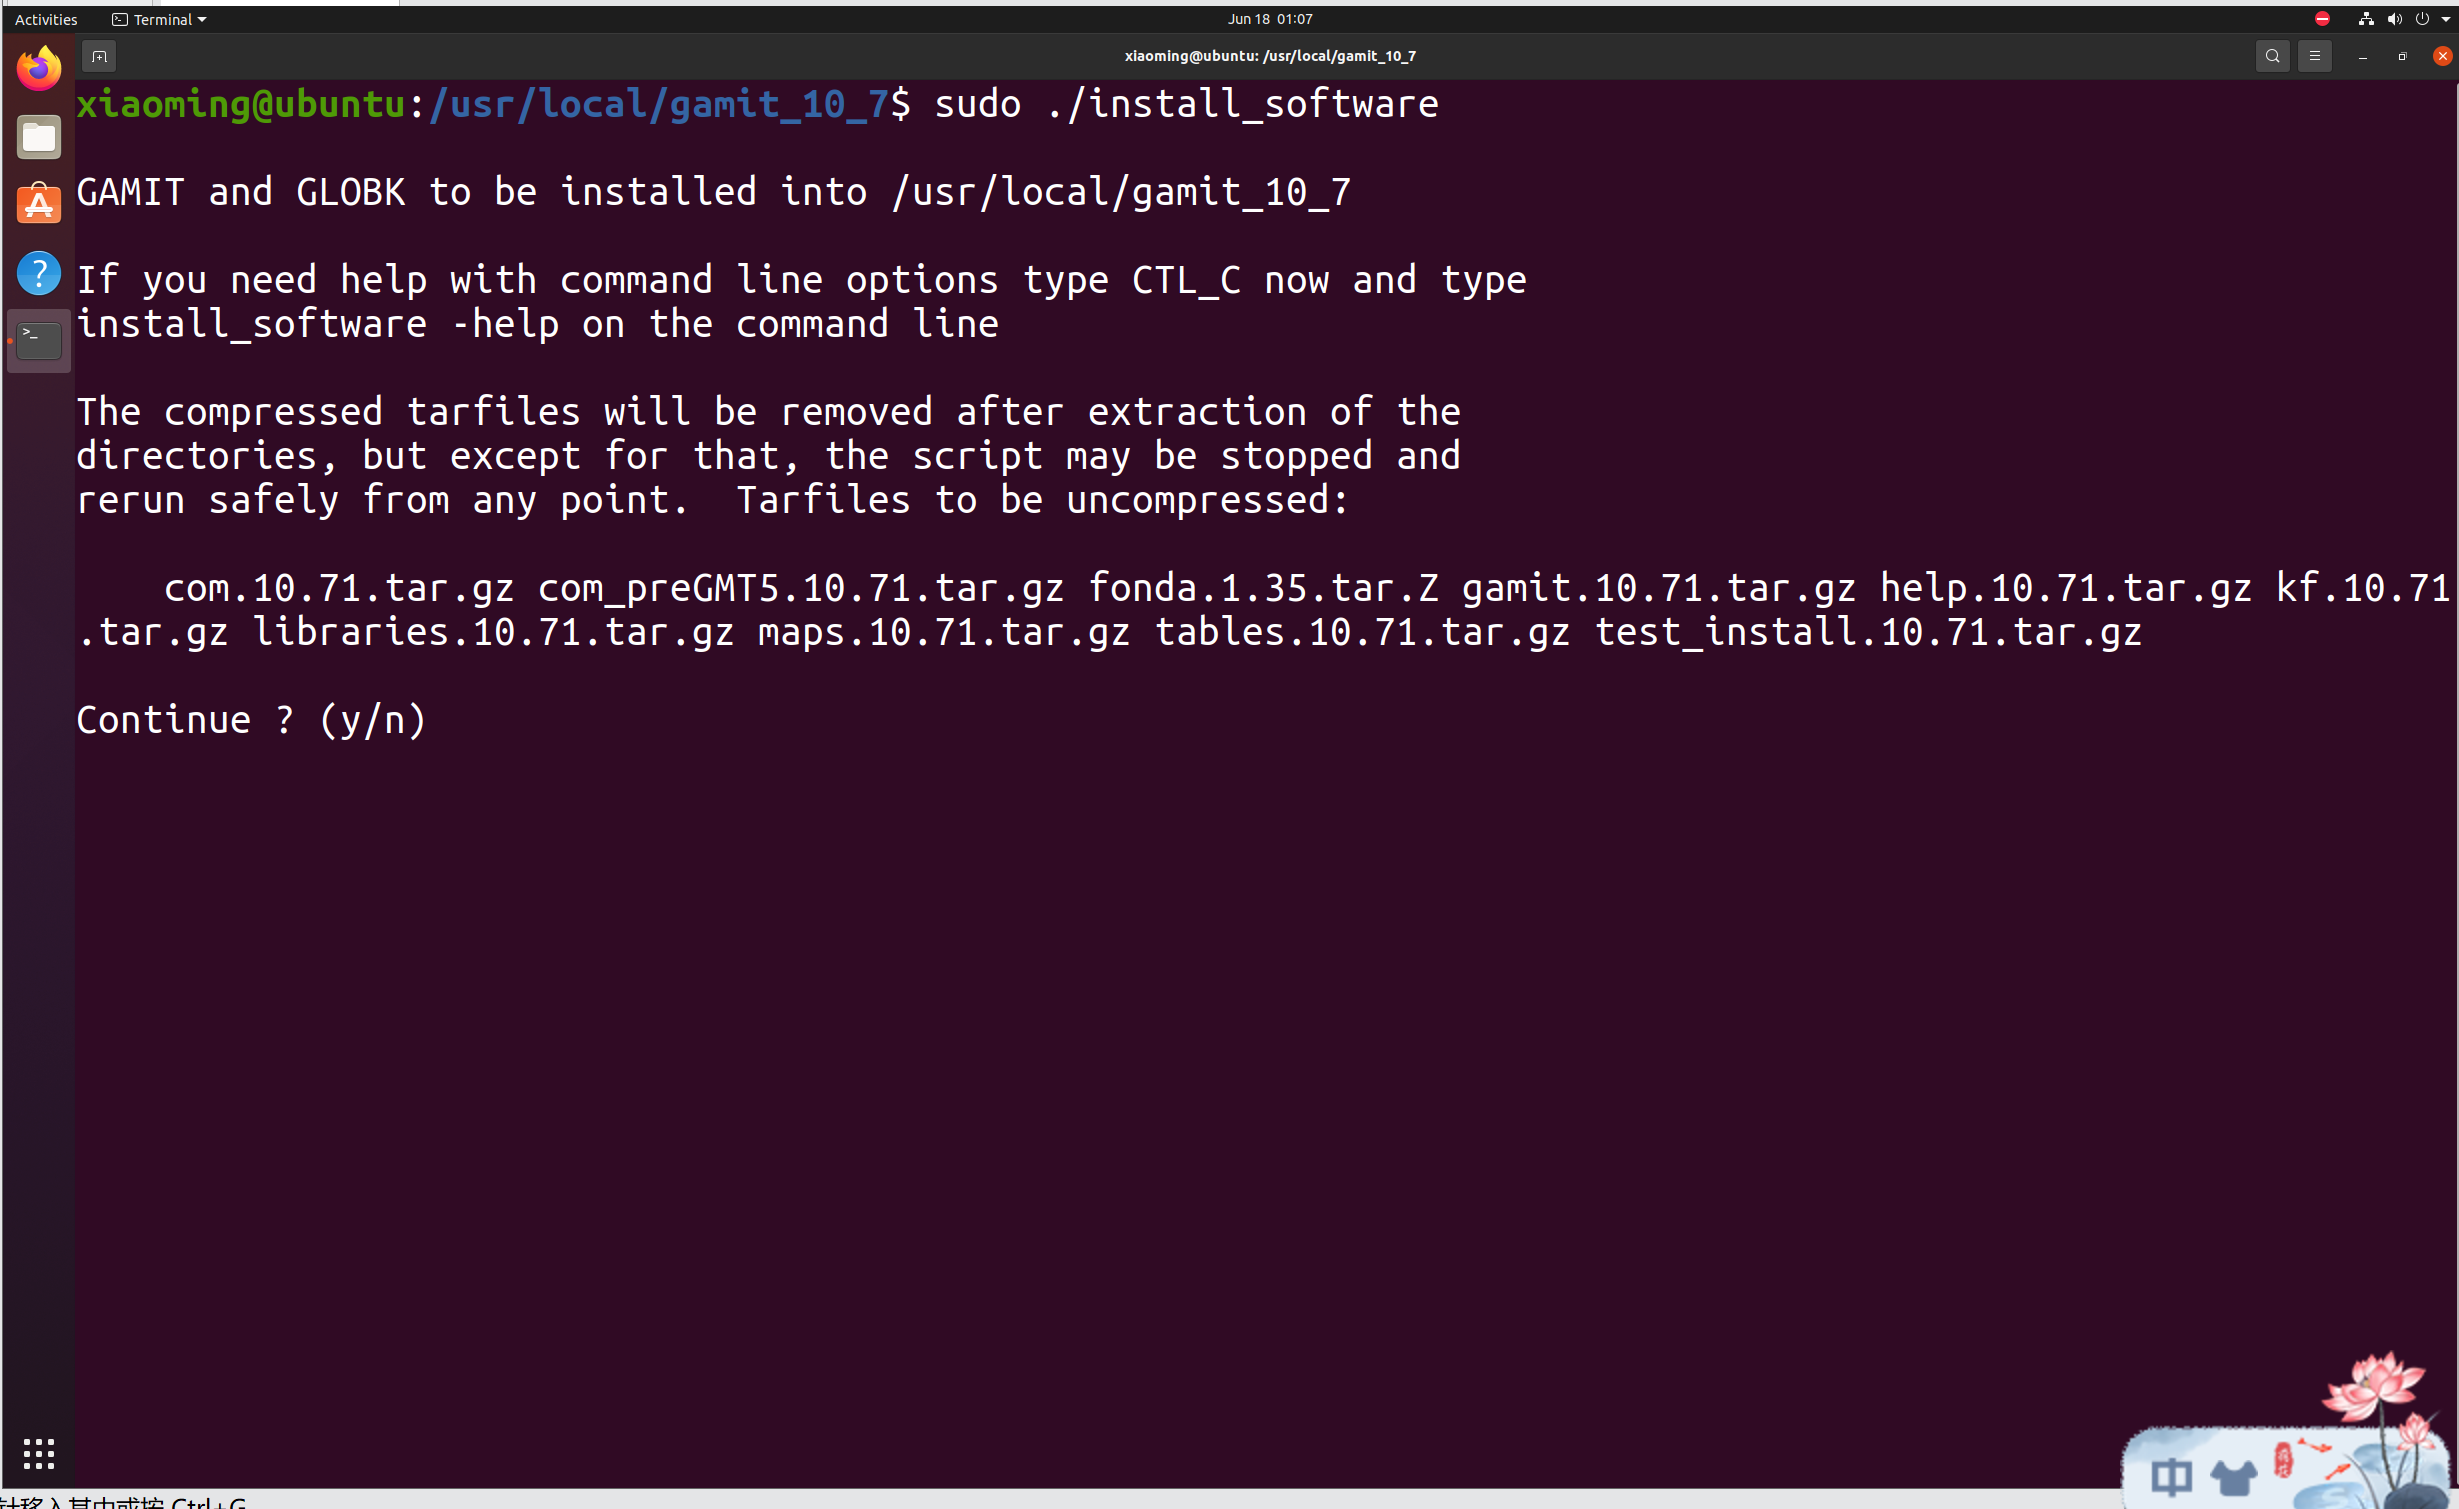Screen dimensions: 2459x1509
Task: Click the power status icon
Action: pyautogui.click(x=2421, y=19)
